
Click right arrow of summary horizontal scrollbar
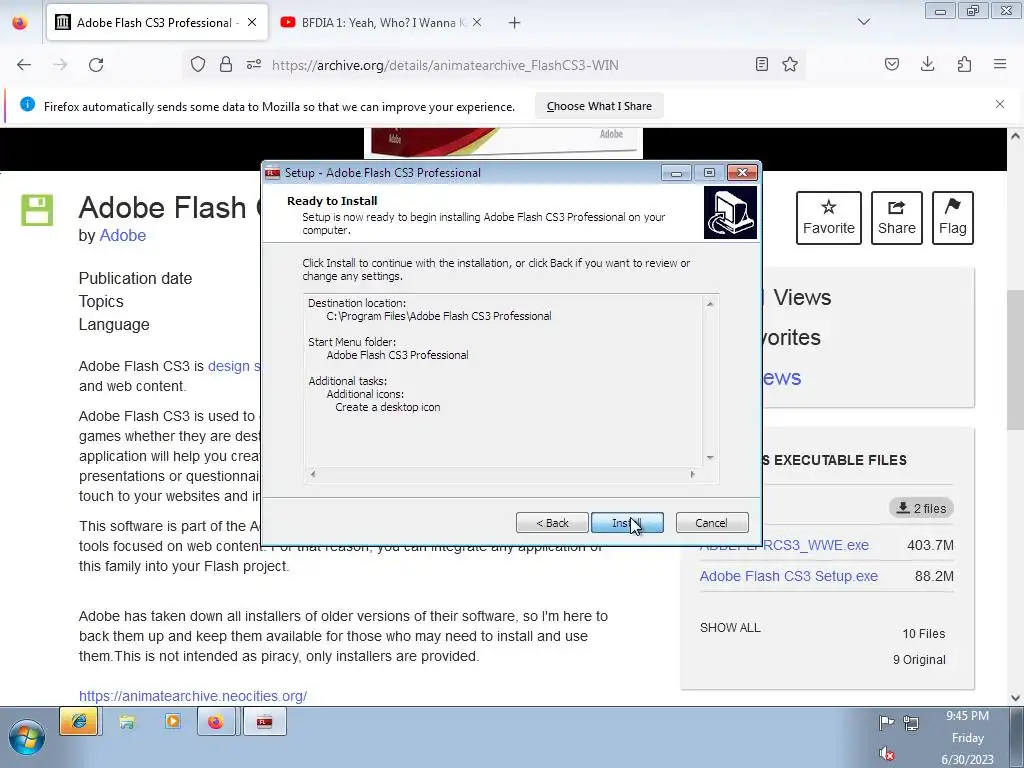point(692,474)
